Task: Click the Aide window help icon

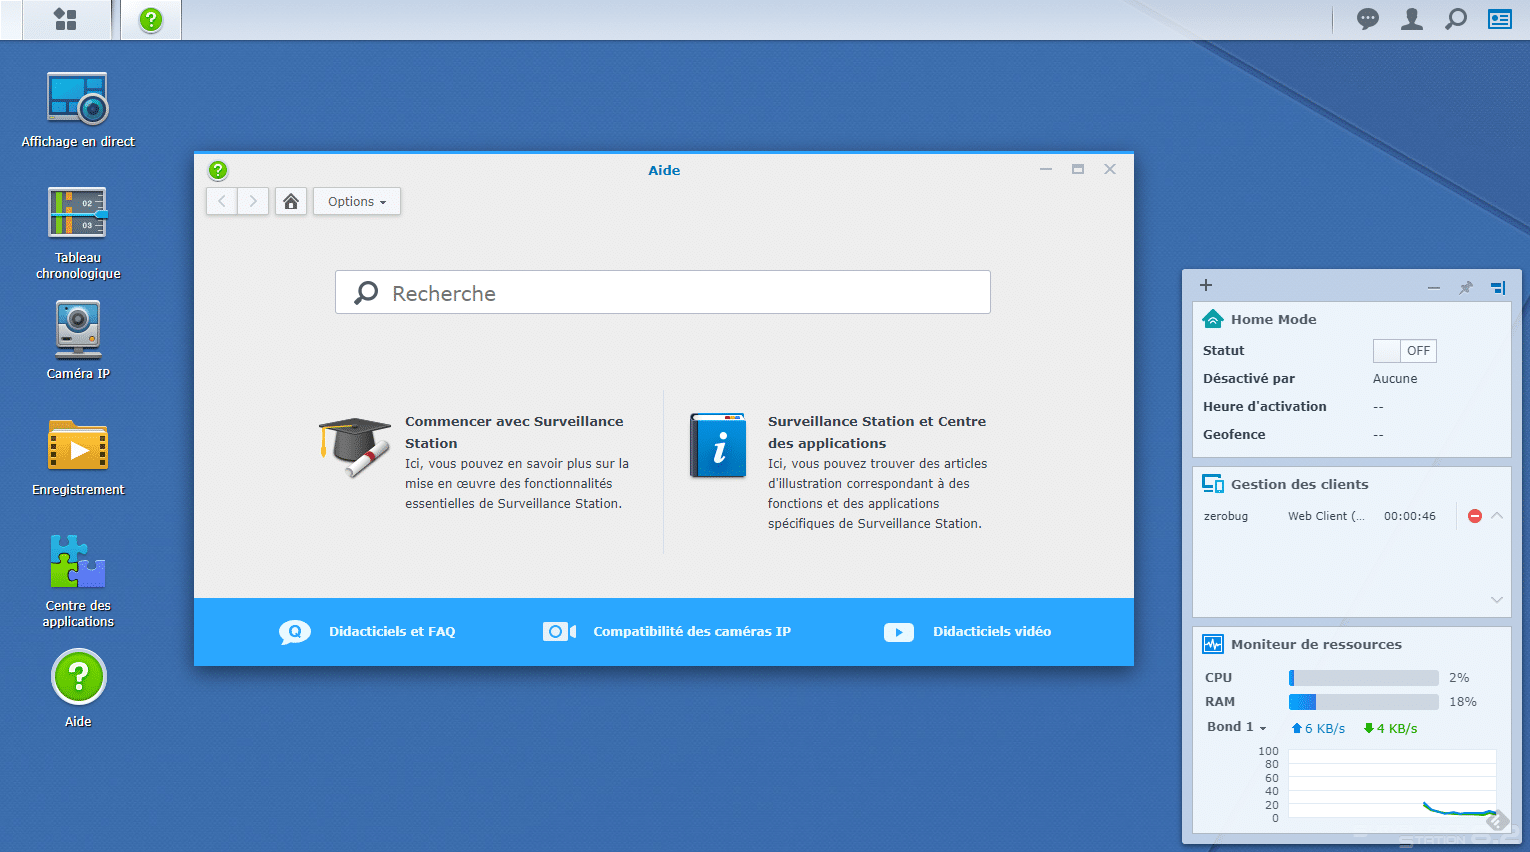Action: click(218, 170)
